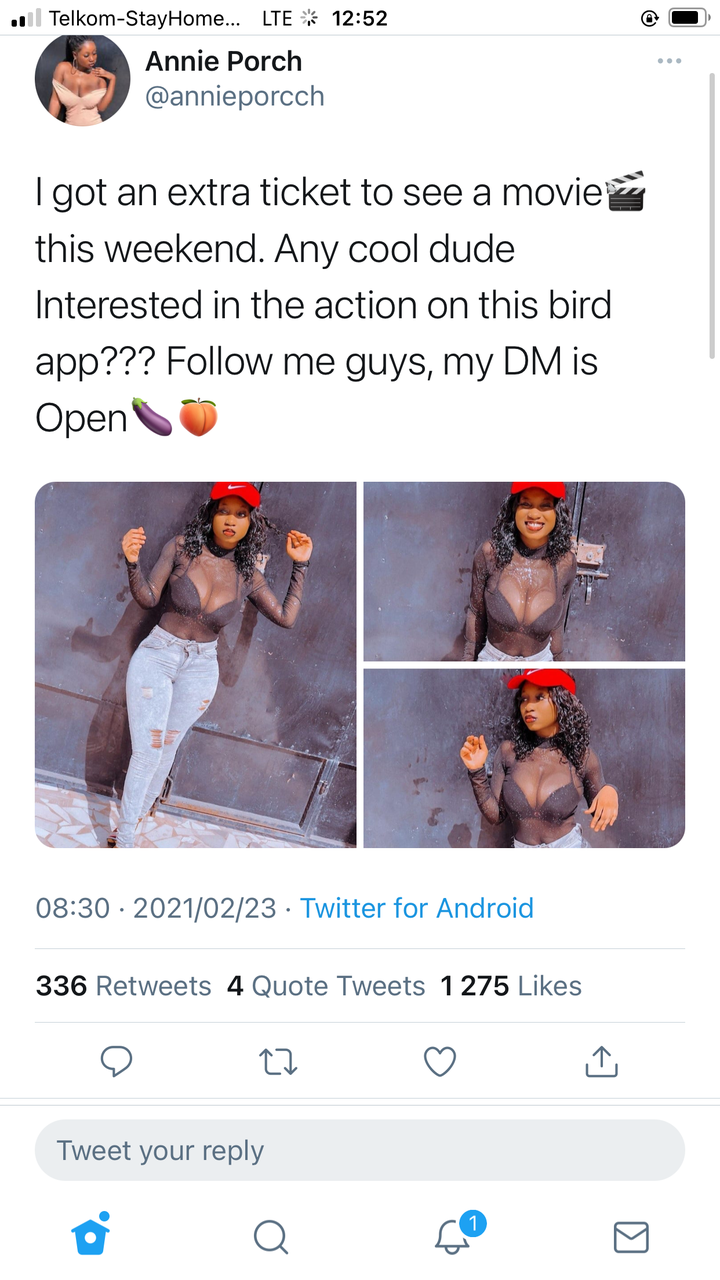Open the tweet's three-dot more menu
Viewport: 720px width, 1280px height.
[669, 61]
